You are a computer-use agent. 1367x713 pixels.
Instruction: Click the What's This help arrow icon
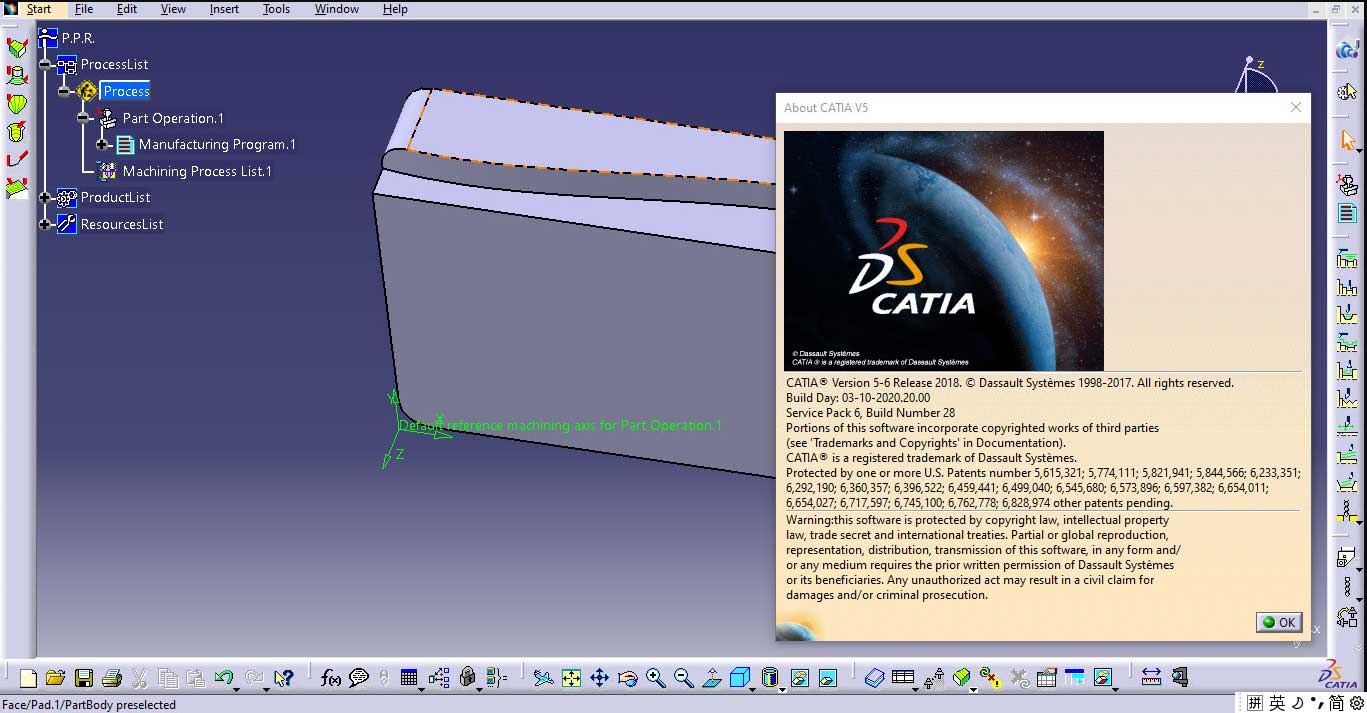click(x=283, y=677)
